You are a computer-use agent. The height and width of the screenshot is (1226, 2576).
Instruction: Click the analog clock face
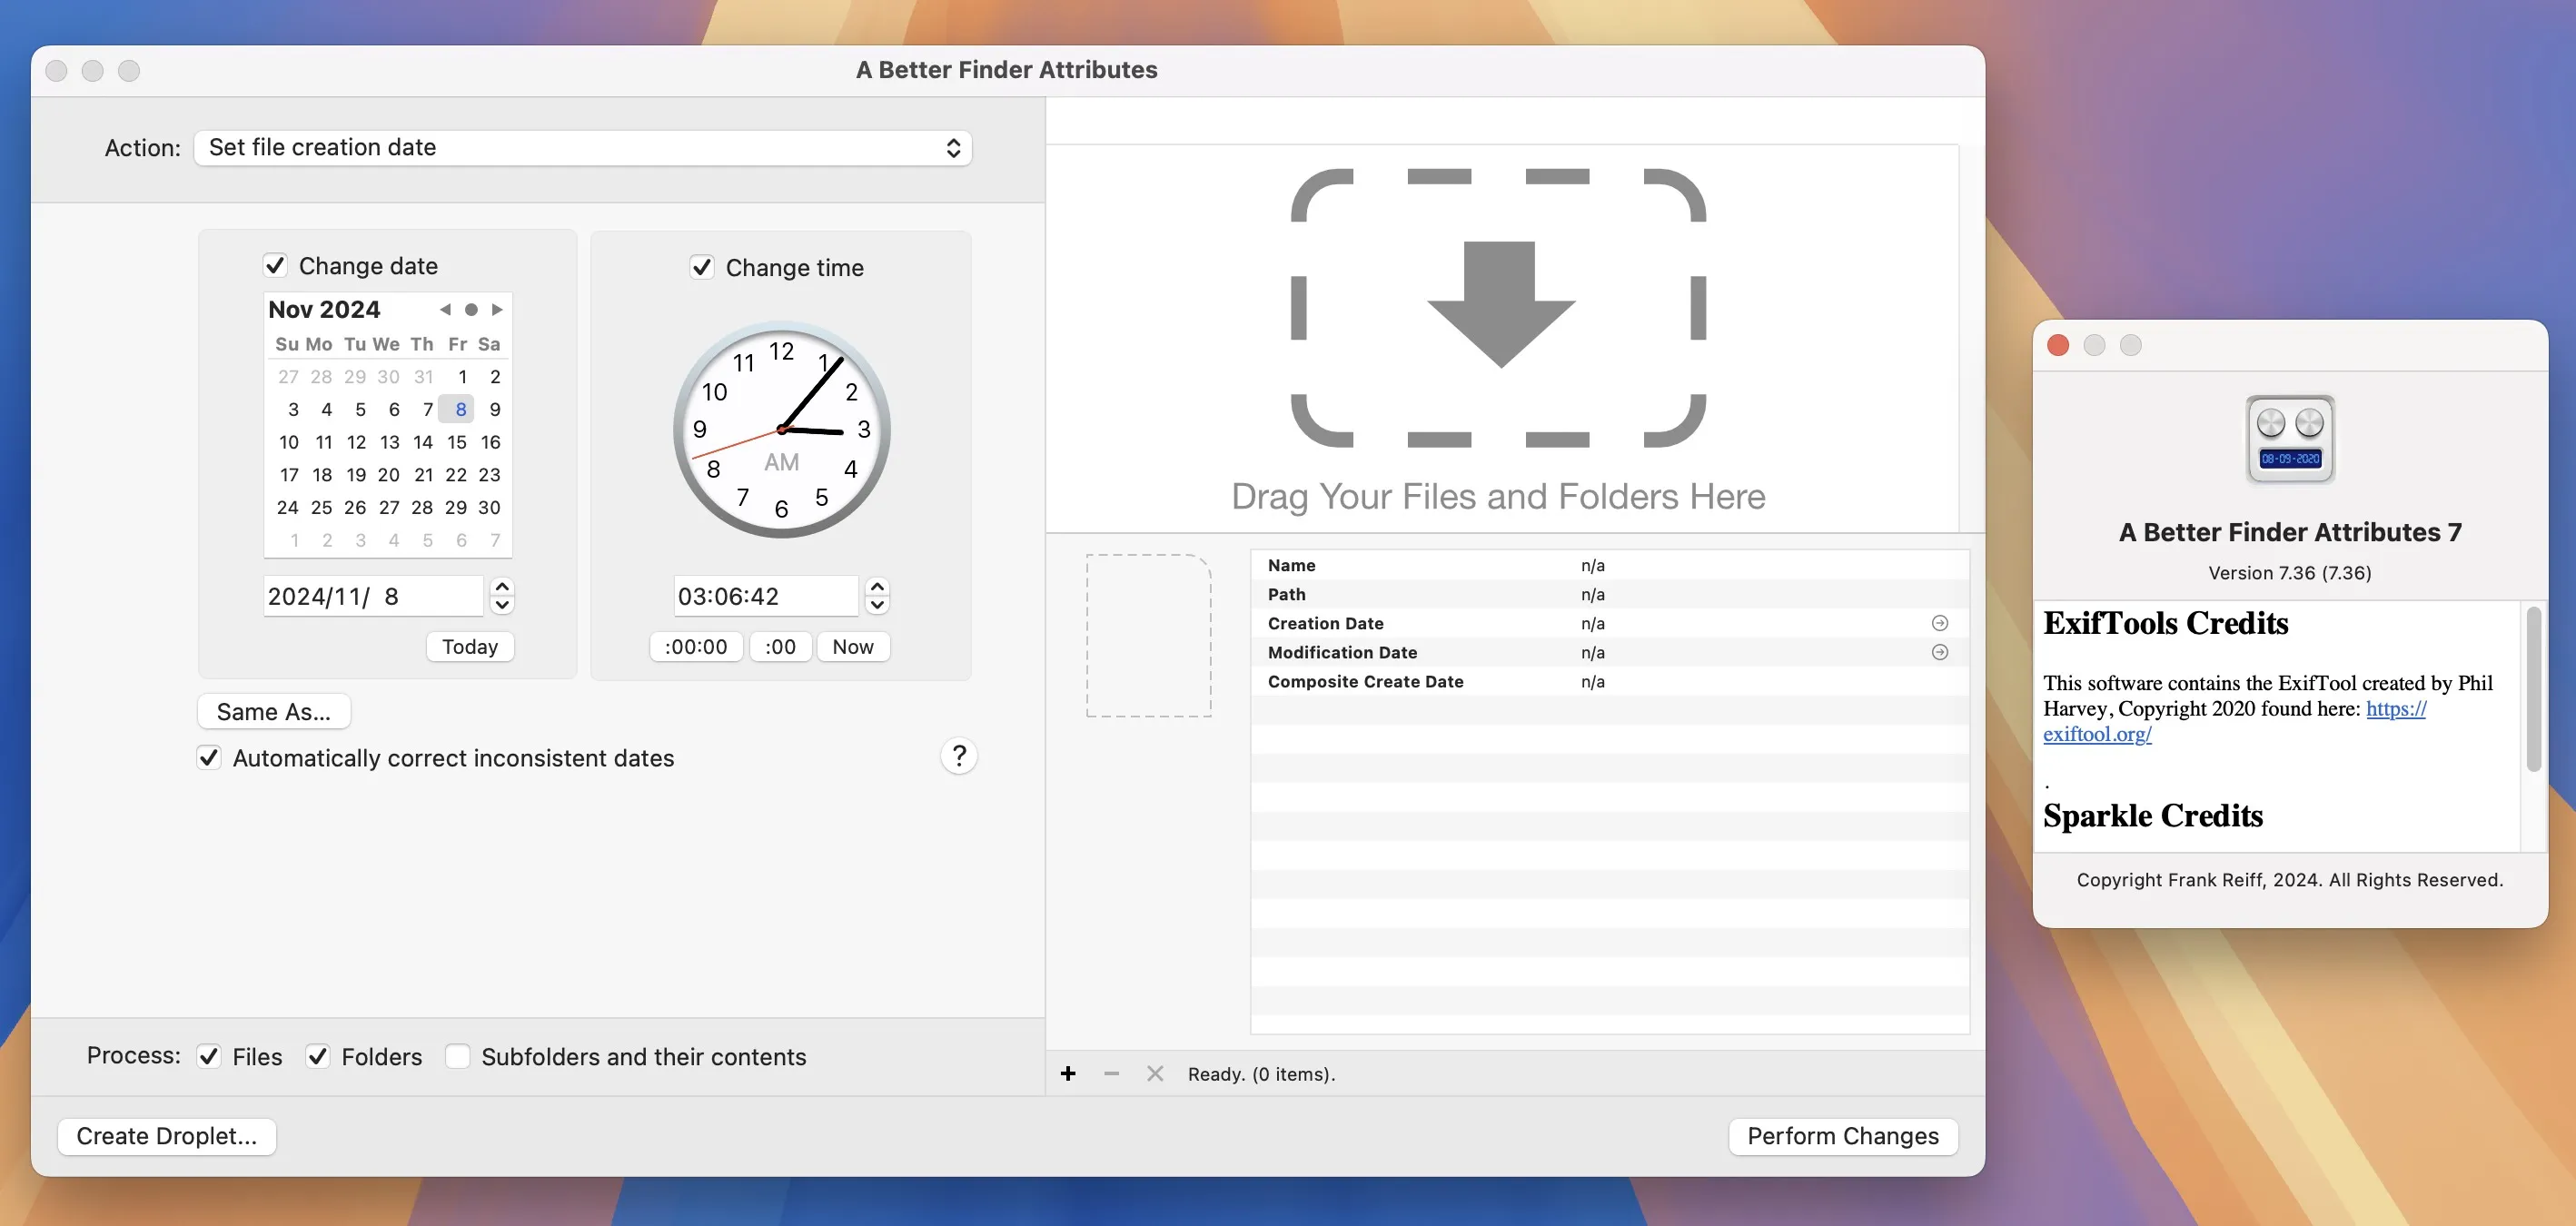(x=781, y=430)
